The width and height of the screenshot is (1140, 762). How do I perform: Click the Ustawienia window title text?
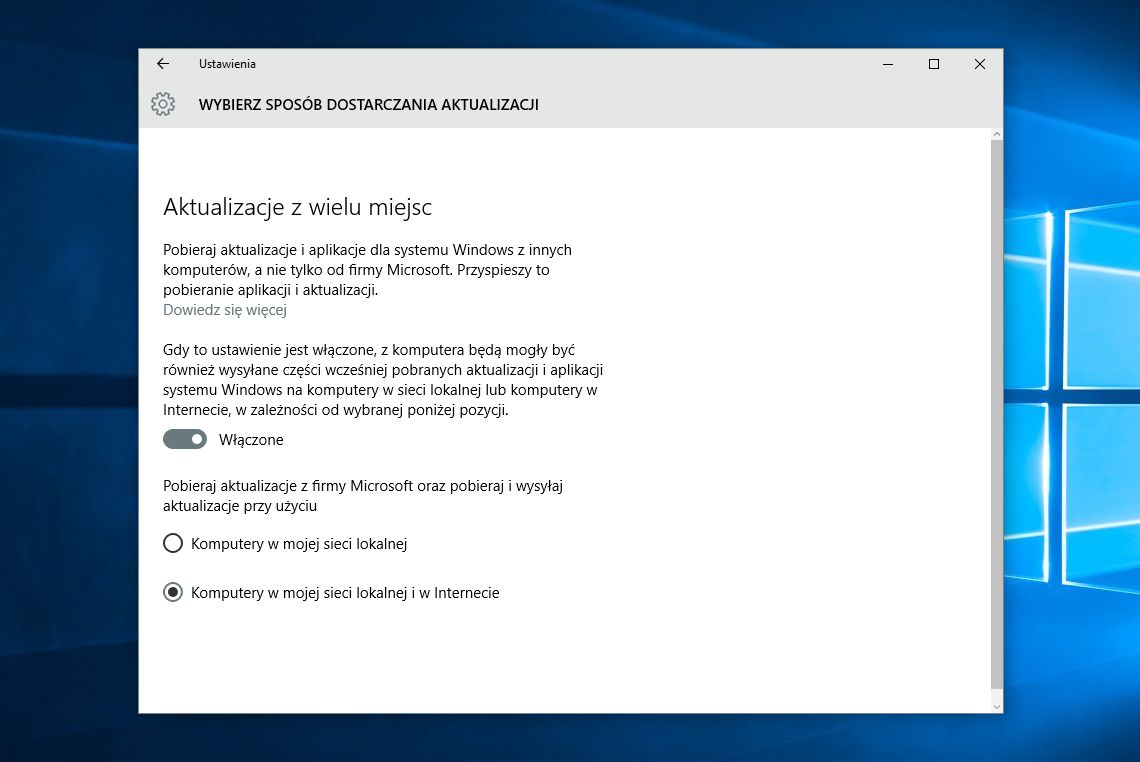pos(227,64)
